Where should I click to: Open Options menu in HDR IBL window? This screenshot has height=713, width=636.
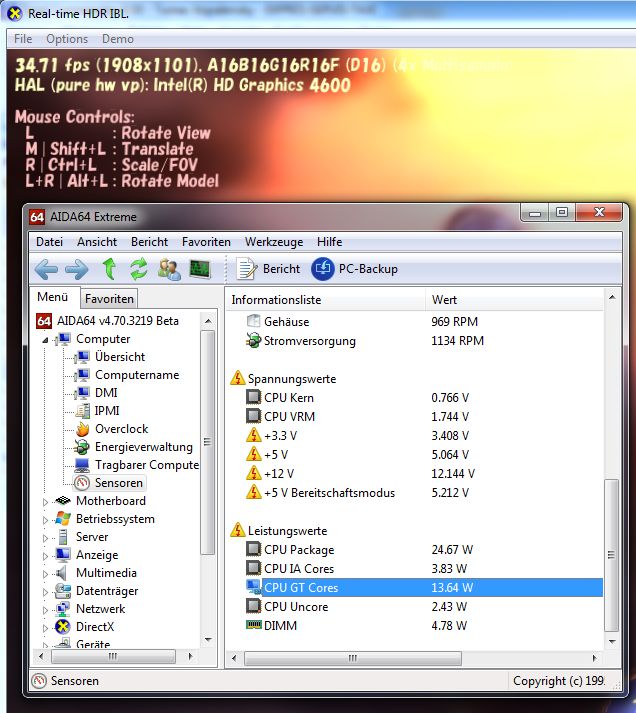point(67,39)
